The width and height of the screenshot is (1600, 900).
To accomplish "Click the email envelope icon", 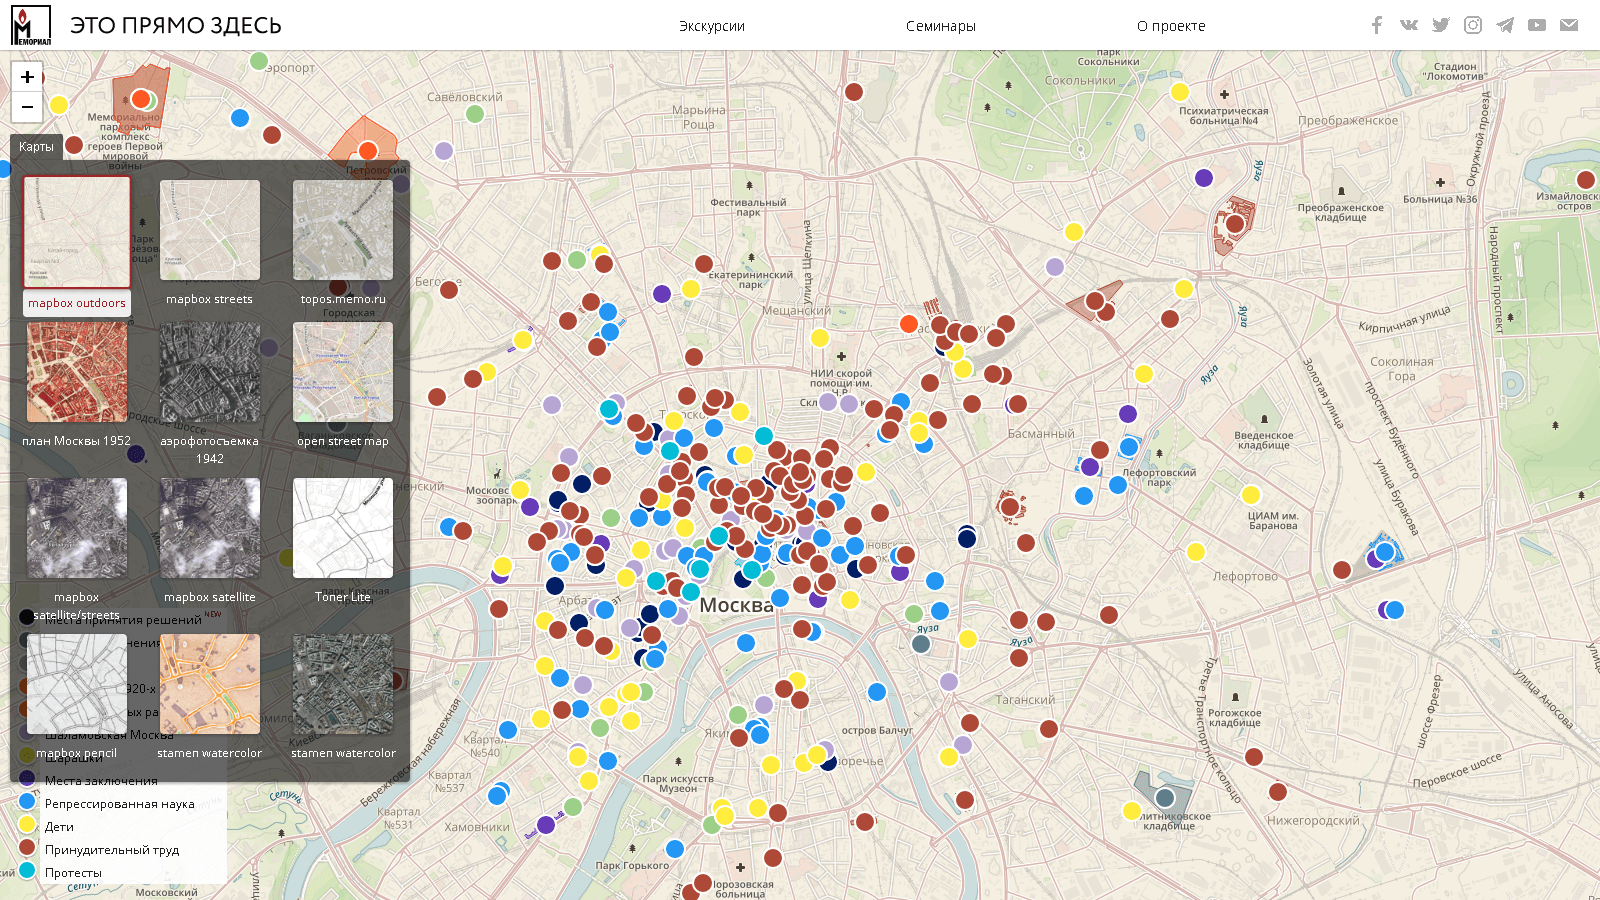I will pyautogui.click(x=1569, y=25).
